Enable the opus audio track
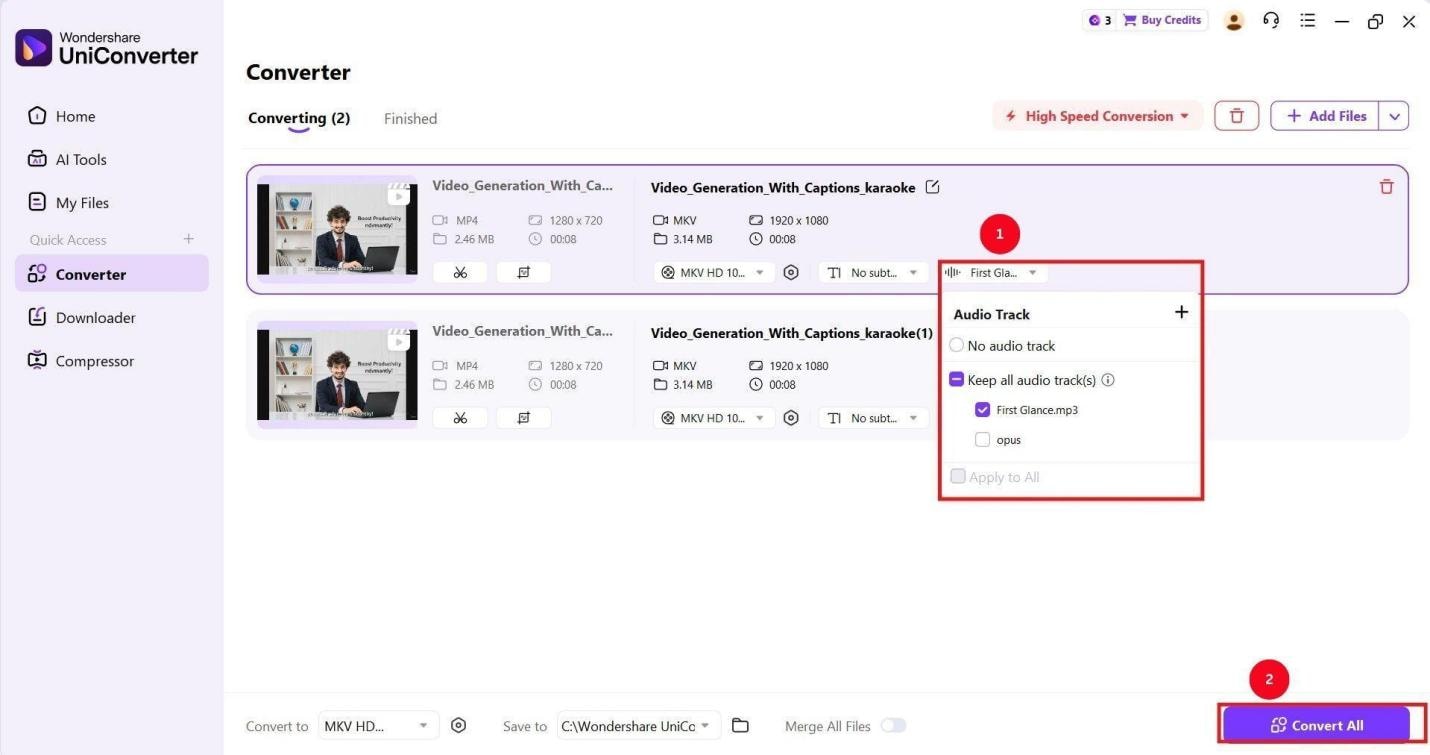 [x=982, y=439]
